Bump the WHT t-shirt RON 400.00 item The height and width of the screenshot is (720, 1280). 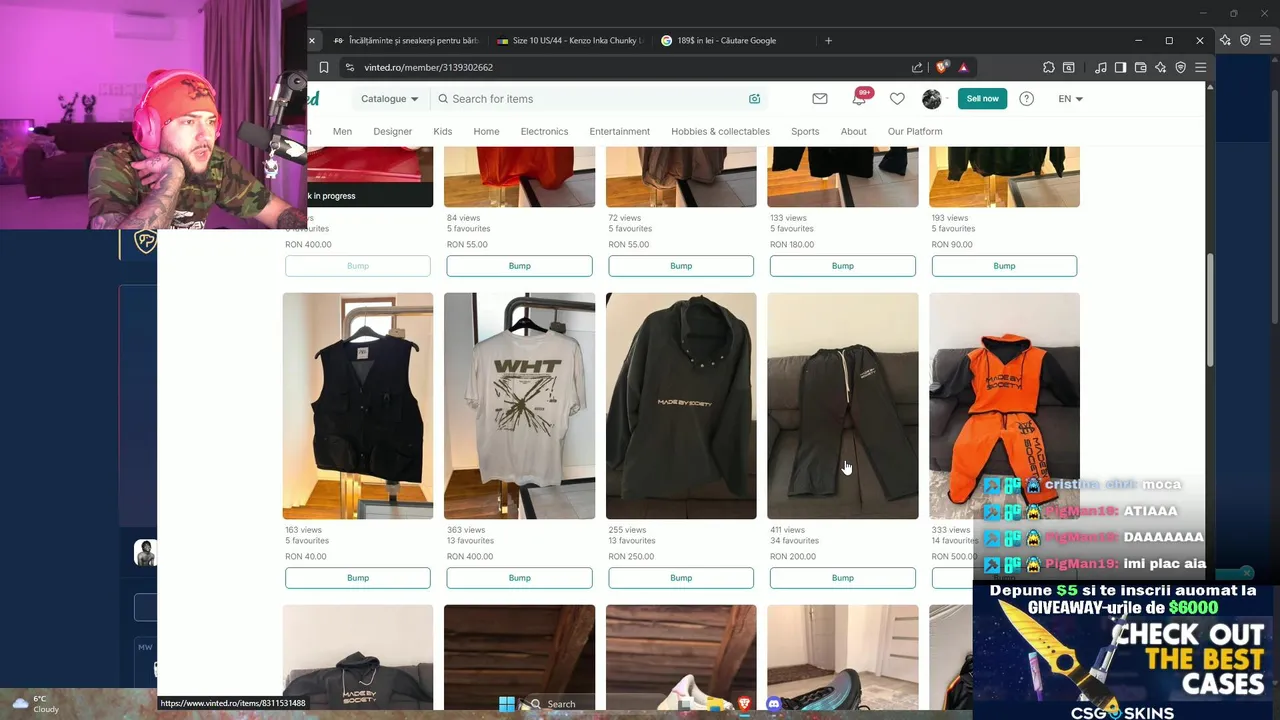[519, 578]
